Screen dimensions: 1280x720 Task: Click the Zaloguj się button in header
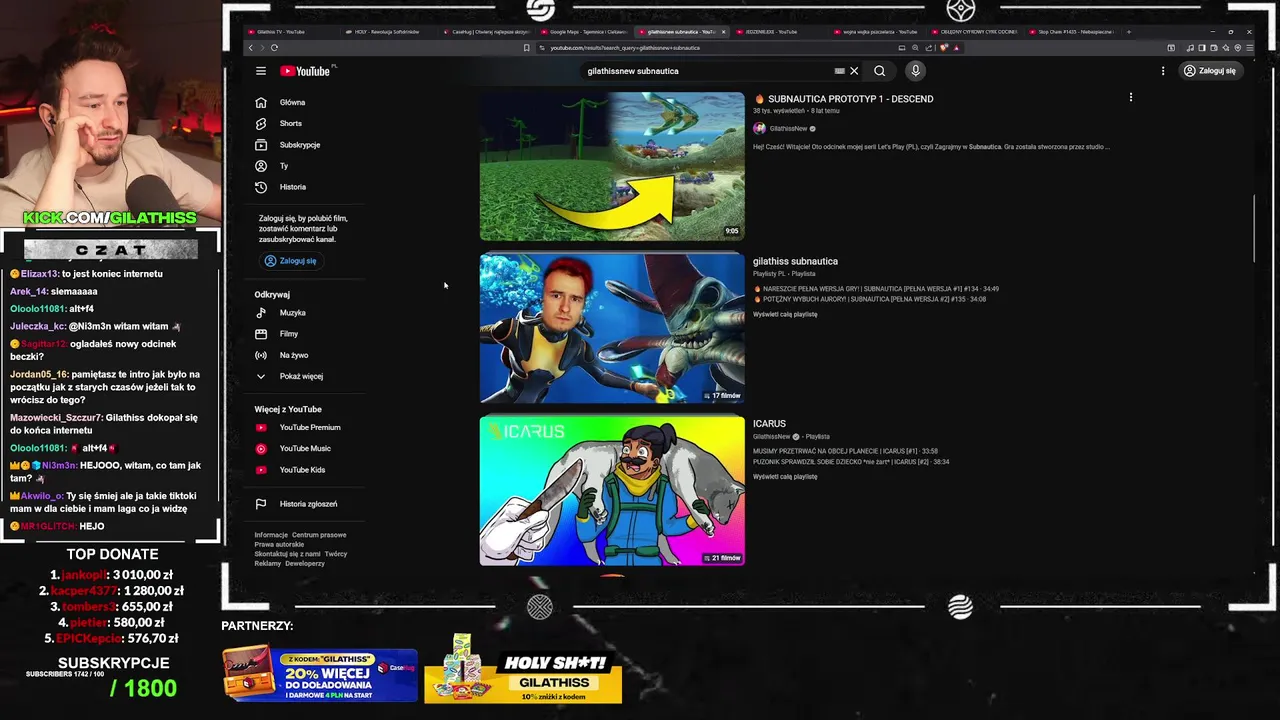1210,71
